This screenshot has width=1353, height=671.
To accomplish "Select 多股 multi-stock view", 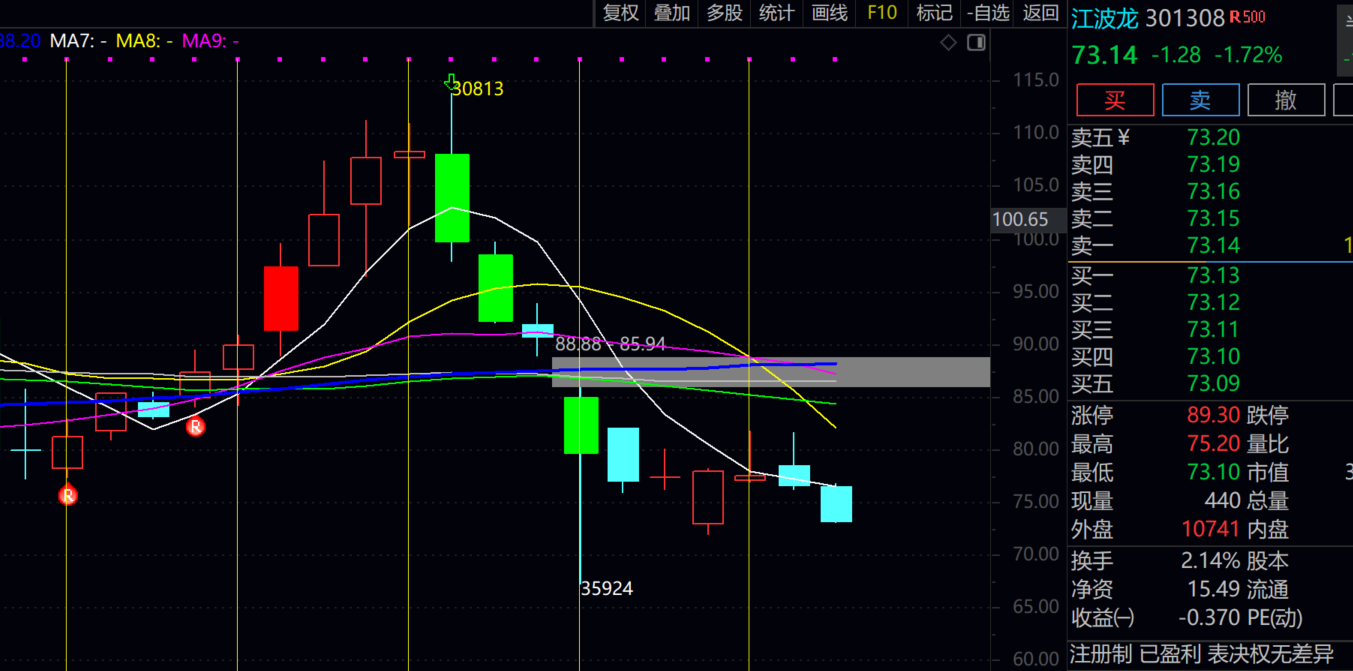I will (725, 13).
